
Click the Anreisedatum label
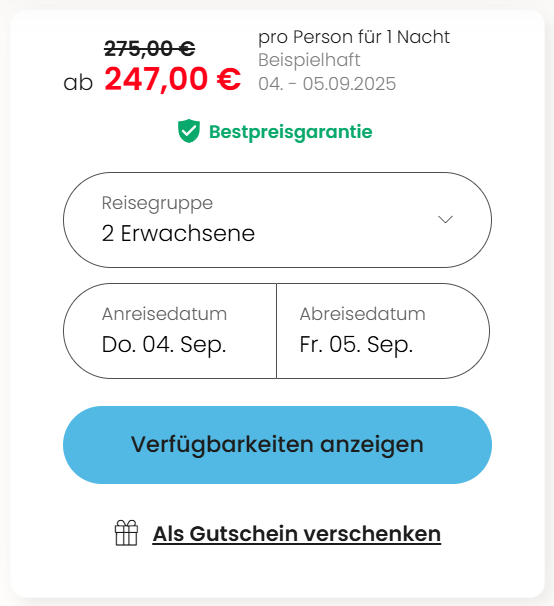point(164,314)
